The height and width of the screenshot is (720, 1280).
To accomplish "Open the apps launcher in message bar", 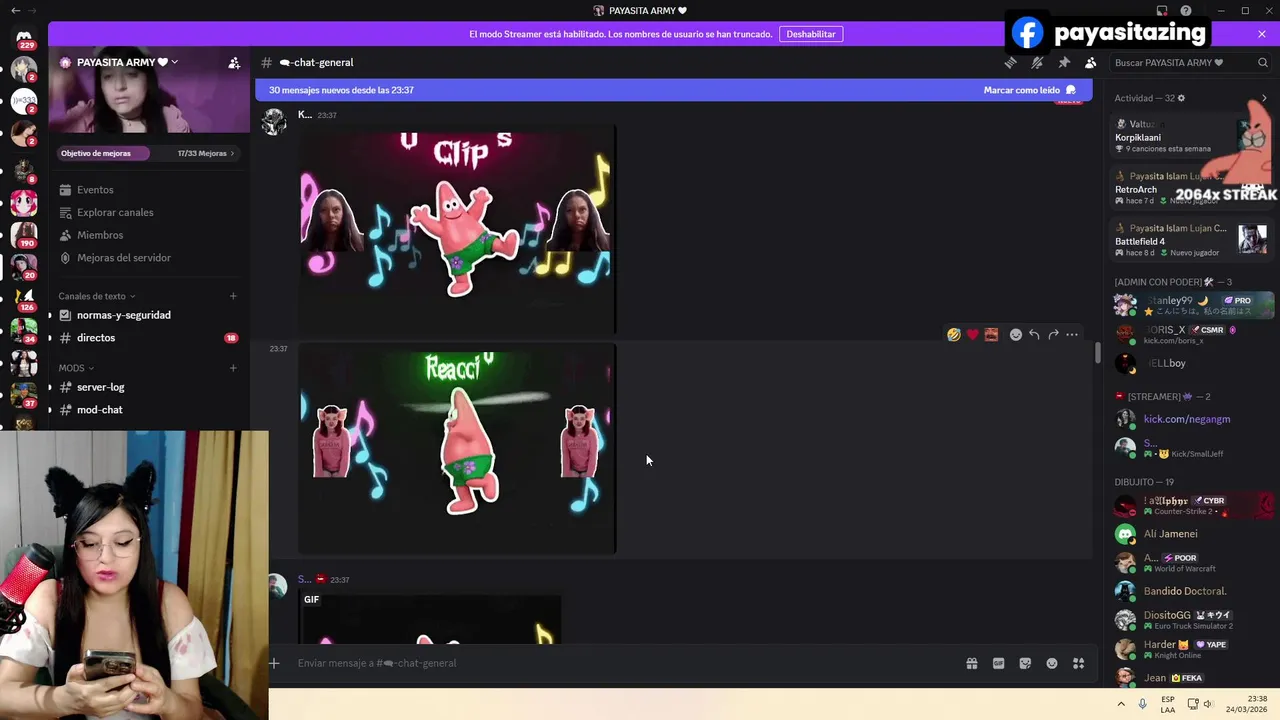I will click(1079, 663).
